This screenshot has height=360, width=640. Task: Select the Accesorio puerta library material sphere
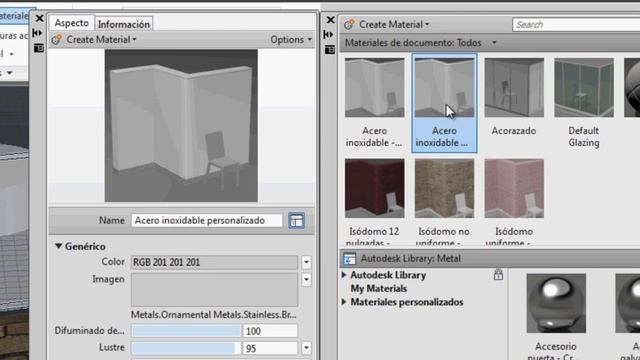(x=556, y=303)
